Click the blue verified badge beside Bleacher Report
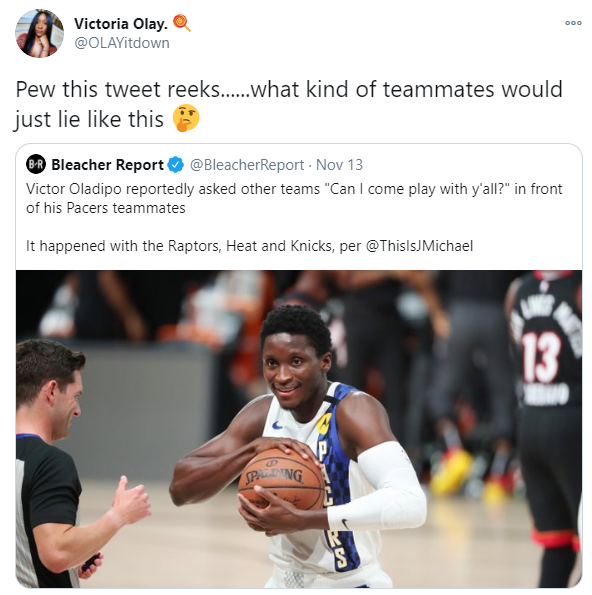Image resolution: width=592 pixels, height=595 pixels. pyautogui.click(x=176, y=165)
